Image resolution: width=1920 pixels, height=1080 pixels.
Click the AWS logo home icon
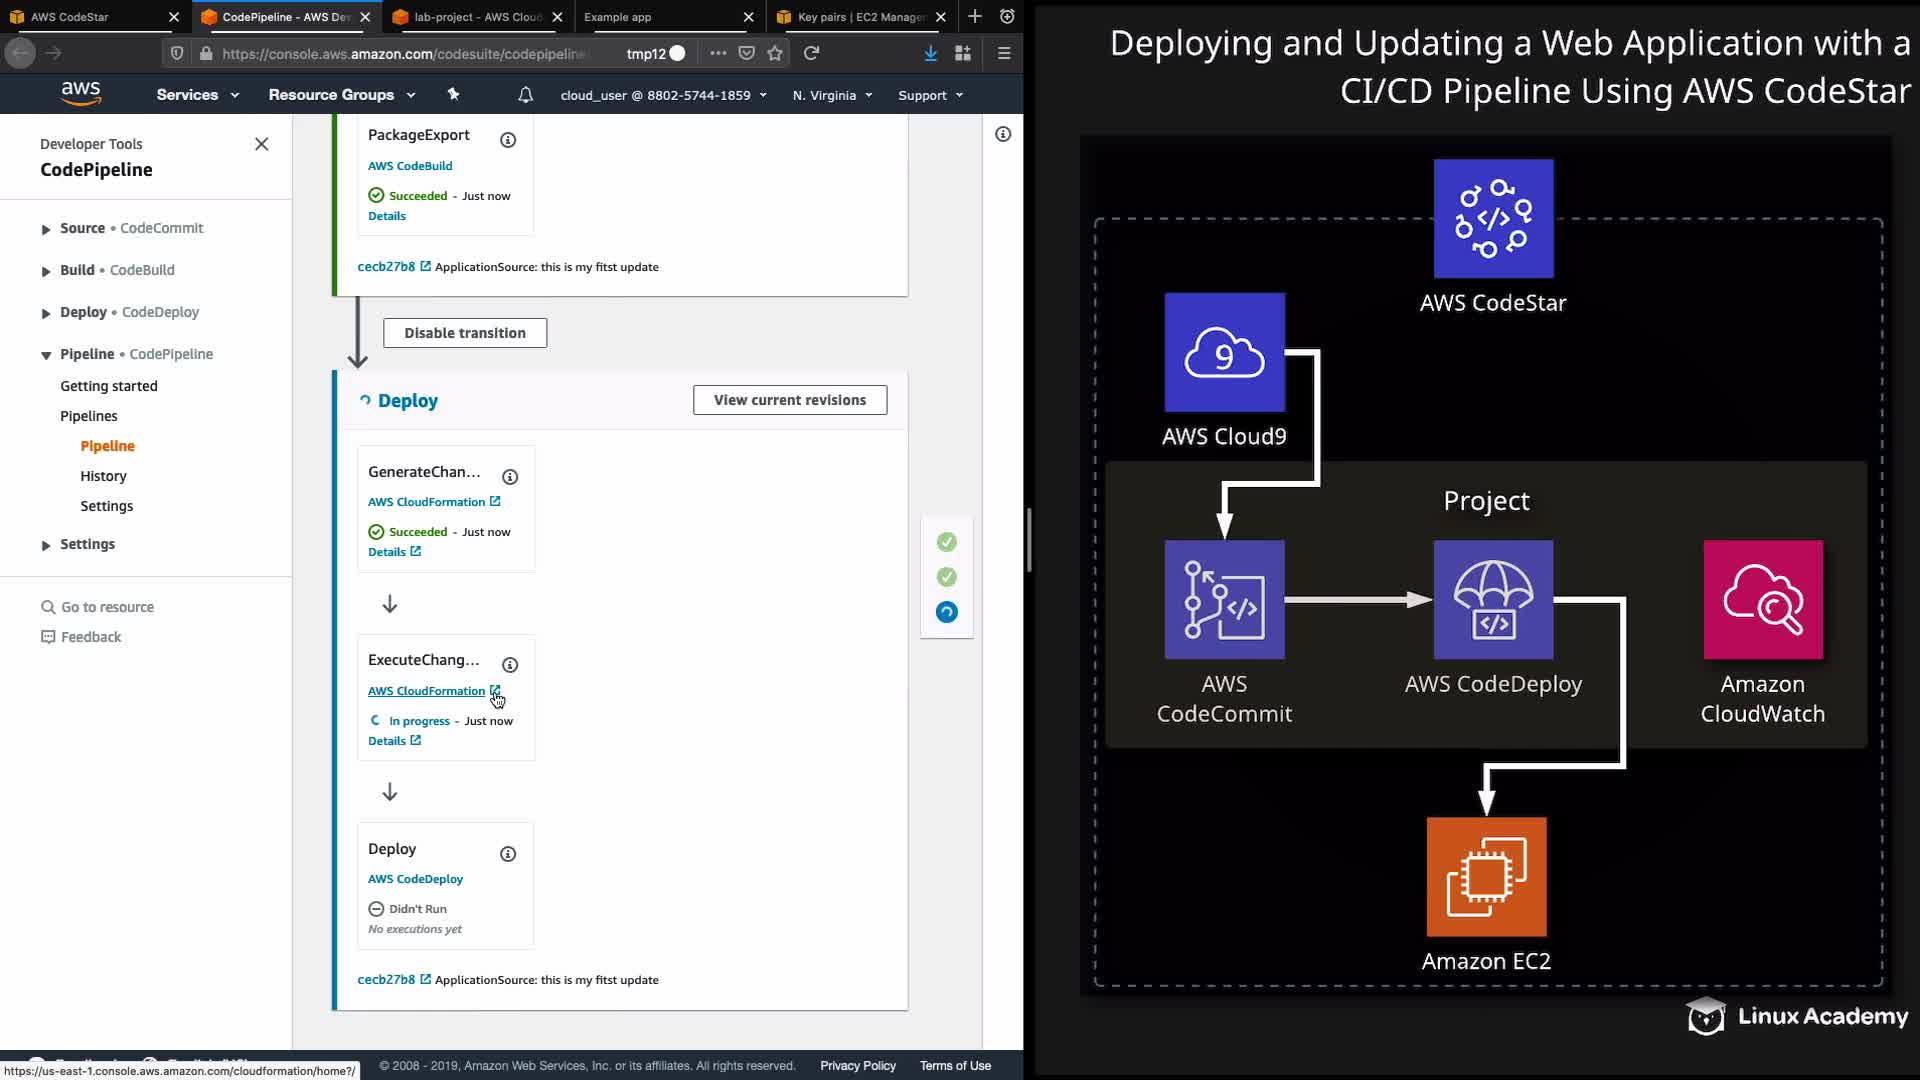pyautogui.click(x=81, y=94)
